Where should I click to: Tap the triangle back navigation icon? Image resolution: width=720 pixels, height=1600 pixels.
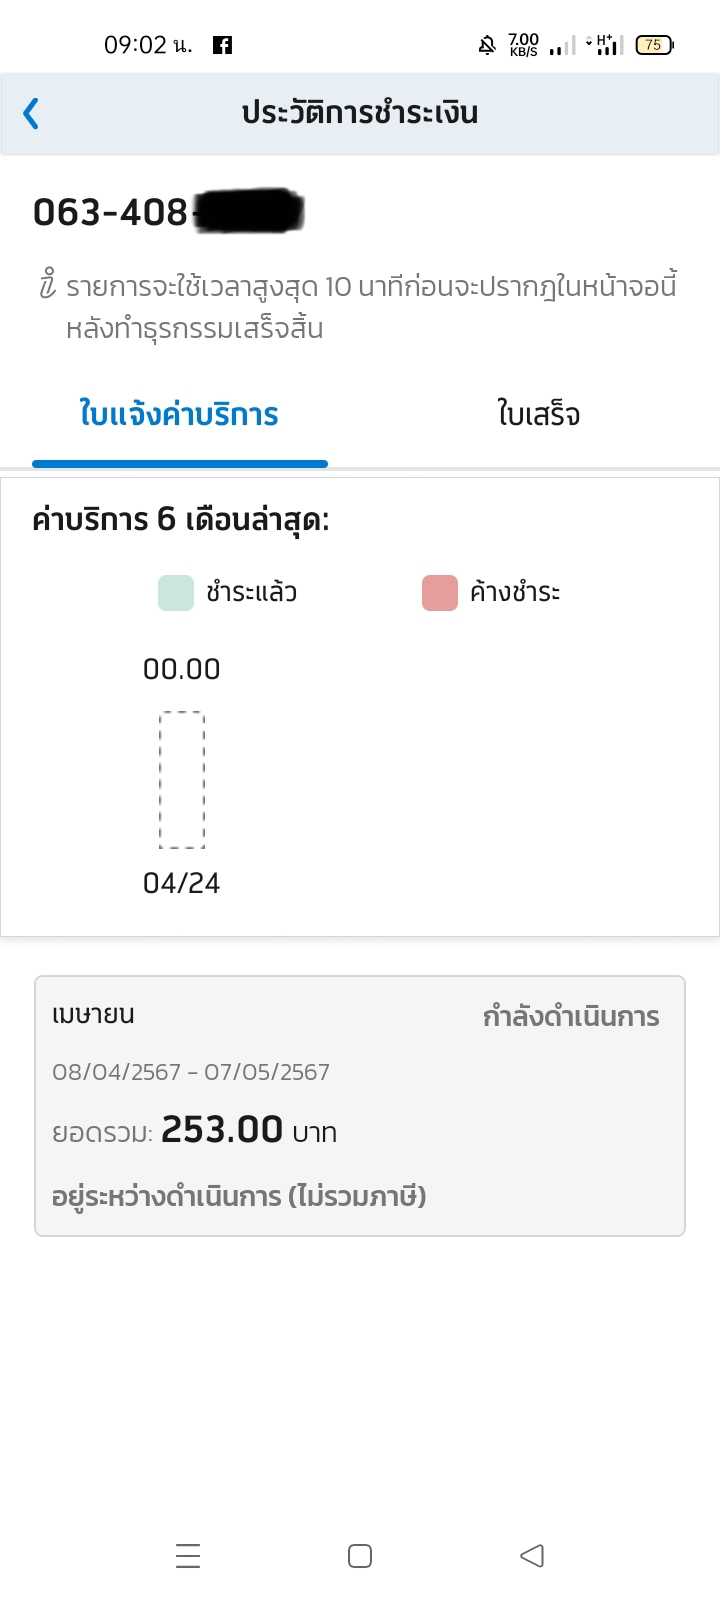click(532, 1556)
